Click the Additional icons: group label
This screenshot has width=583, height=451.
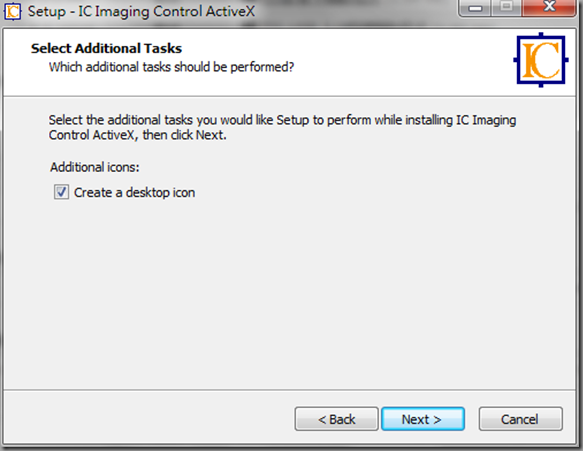tap(95, 167)
